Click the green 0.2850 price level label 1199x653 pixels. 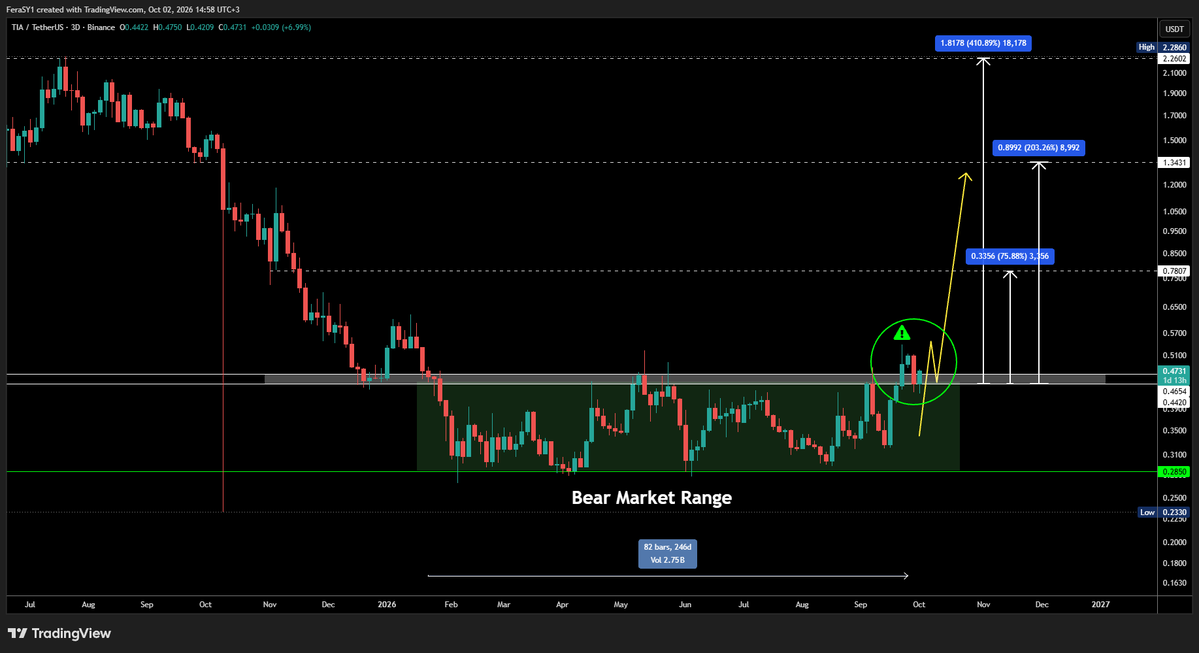pyautogui.click(x=1174, y=472)
